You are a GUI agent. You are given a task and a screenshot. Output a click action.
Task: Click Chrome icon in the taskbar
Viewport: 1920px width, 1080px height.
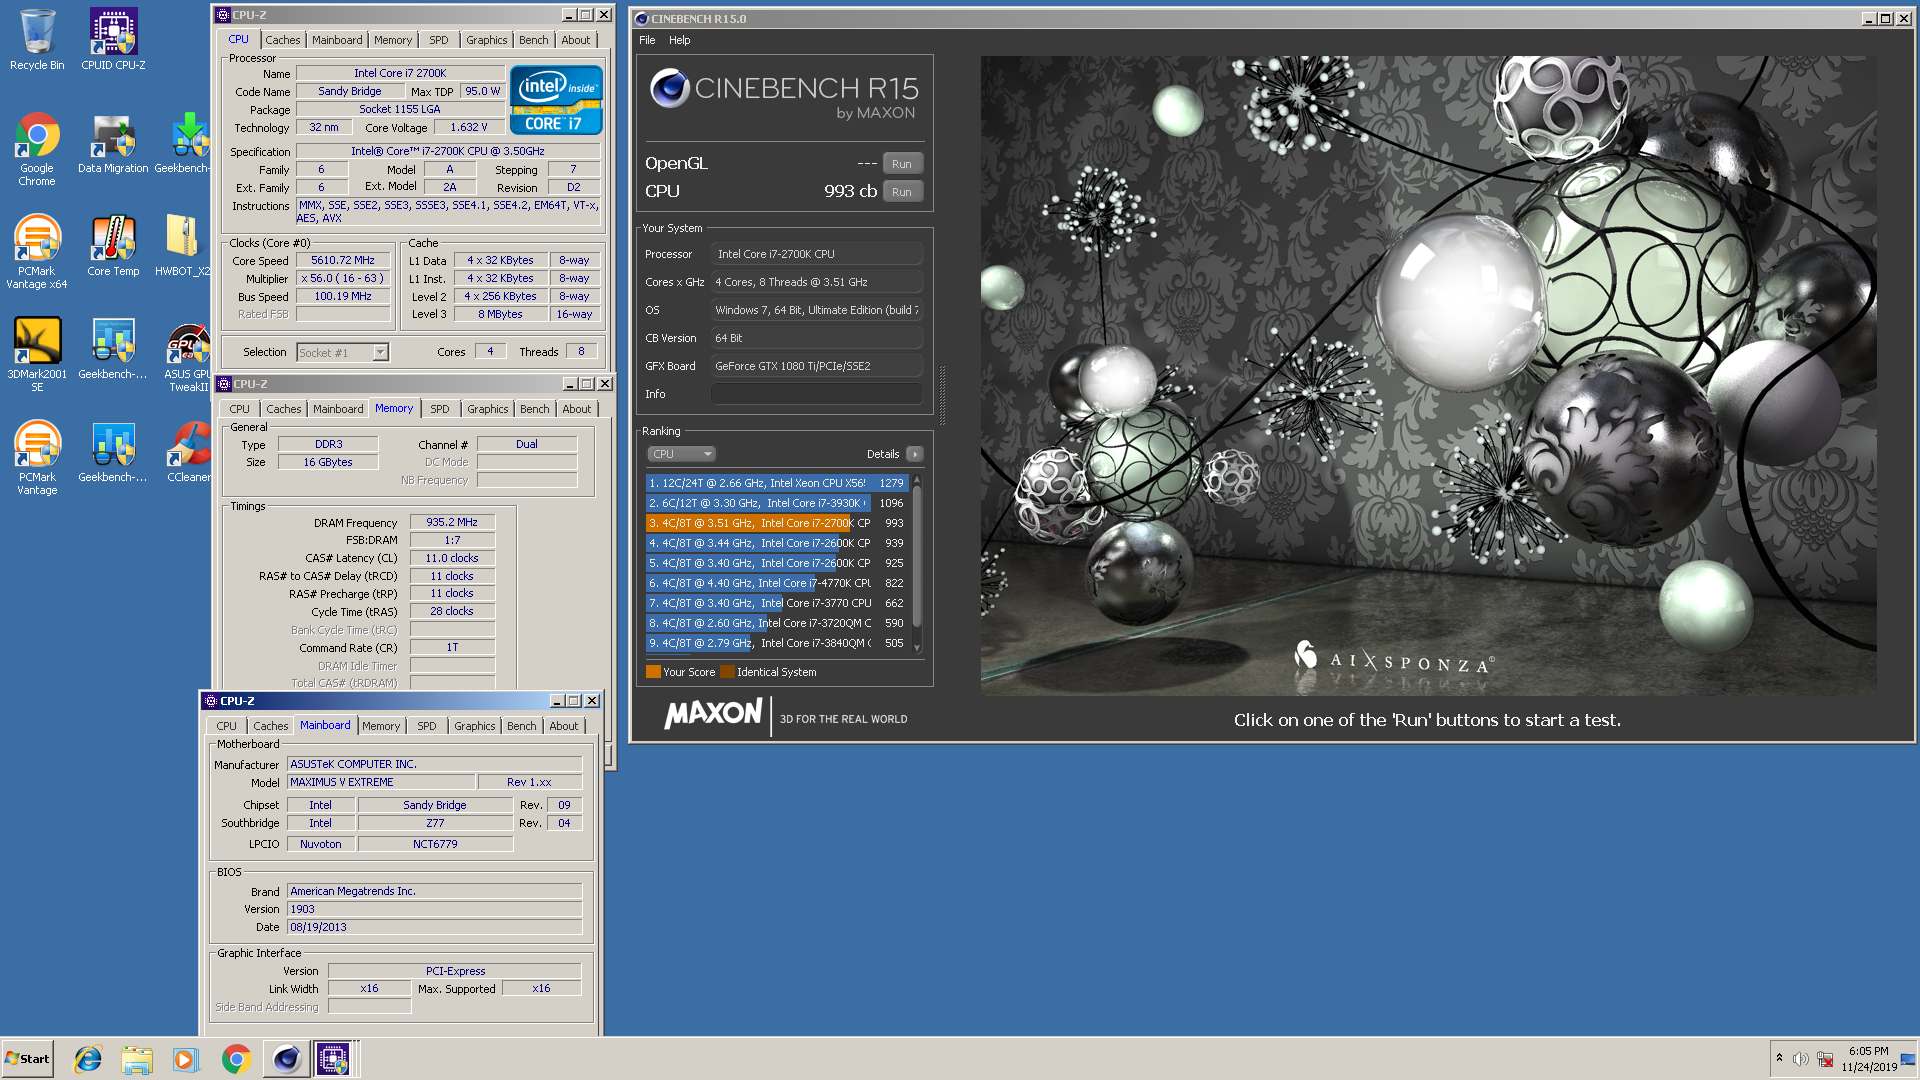pyautogui.click(x=236, y=1059)
